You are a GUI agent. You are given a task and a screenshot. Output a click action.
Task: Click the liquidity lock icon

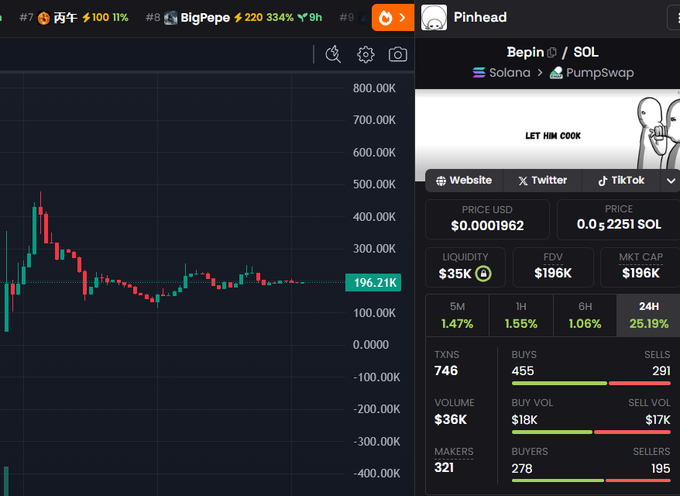[483, 273]
